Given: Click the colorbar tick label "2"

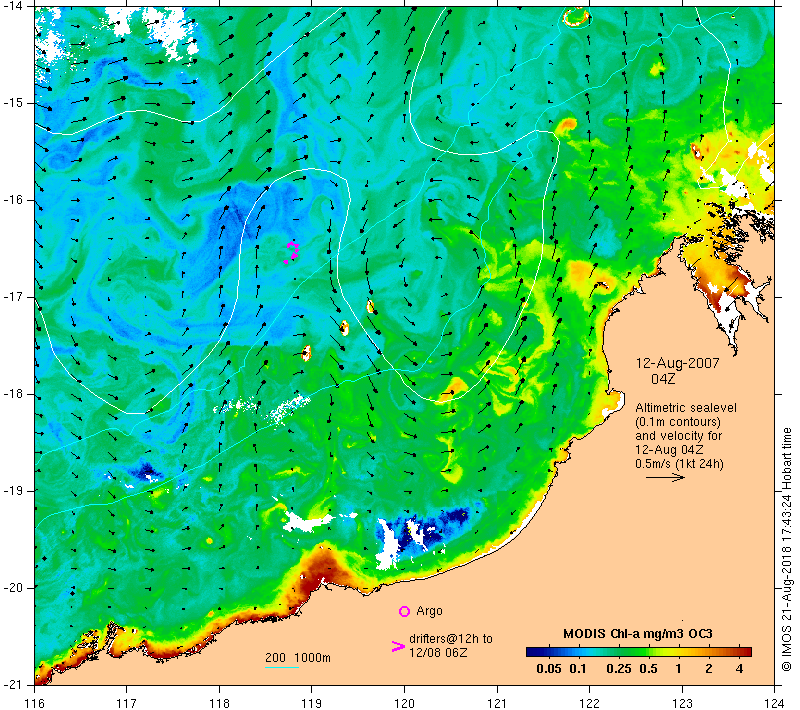Looking at the screenshot, I should (x=709, y=669).
